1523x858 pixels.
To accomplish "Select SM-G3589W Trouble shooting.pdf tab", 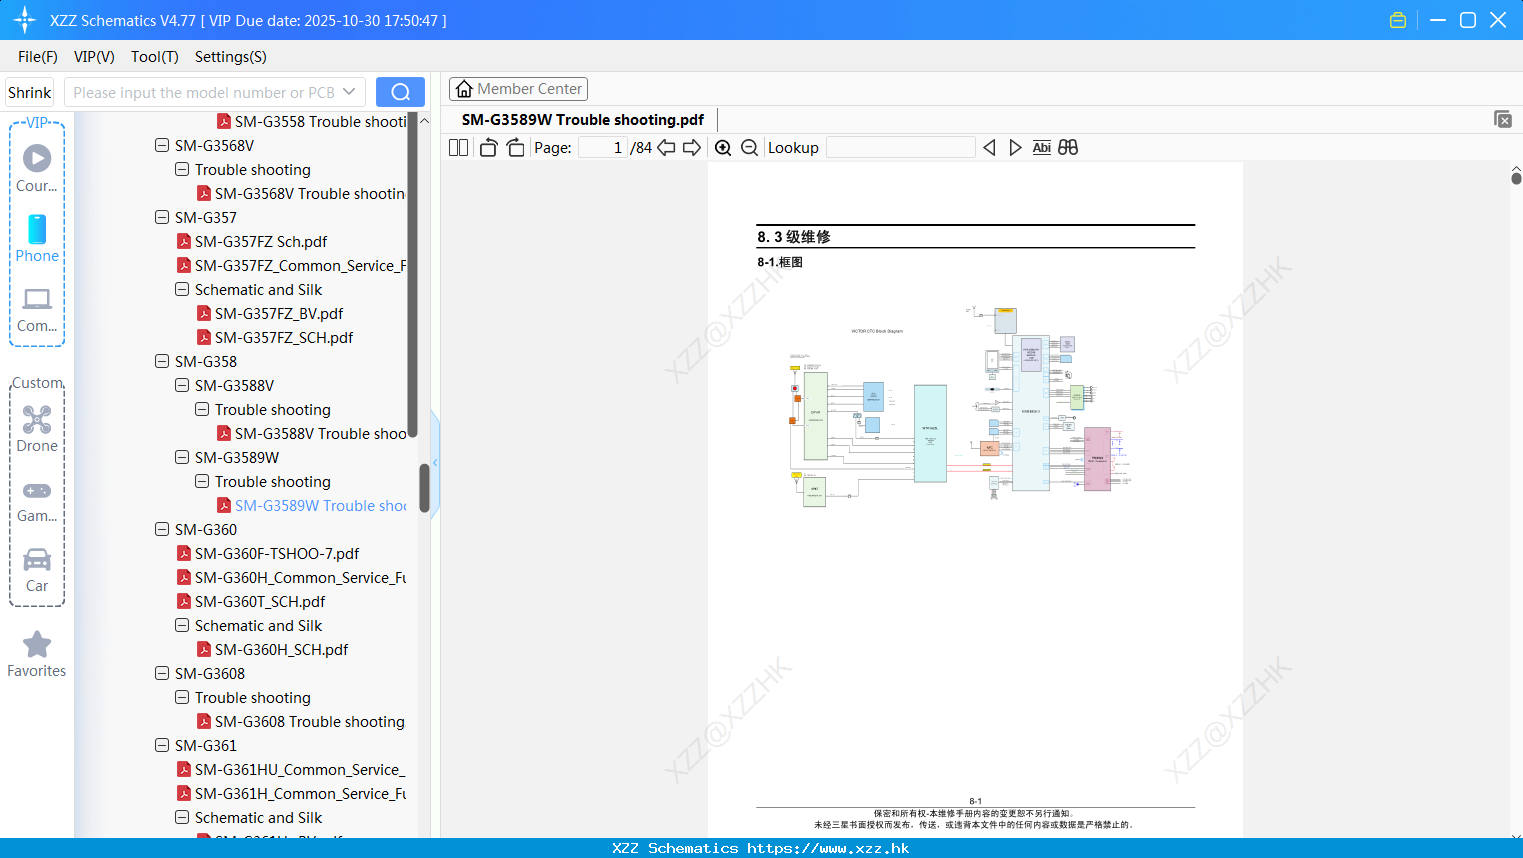I will pyautogui.click(x=583, y=119).
